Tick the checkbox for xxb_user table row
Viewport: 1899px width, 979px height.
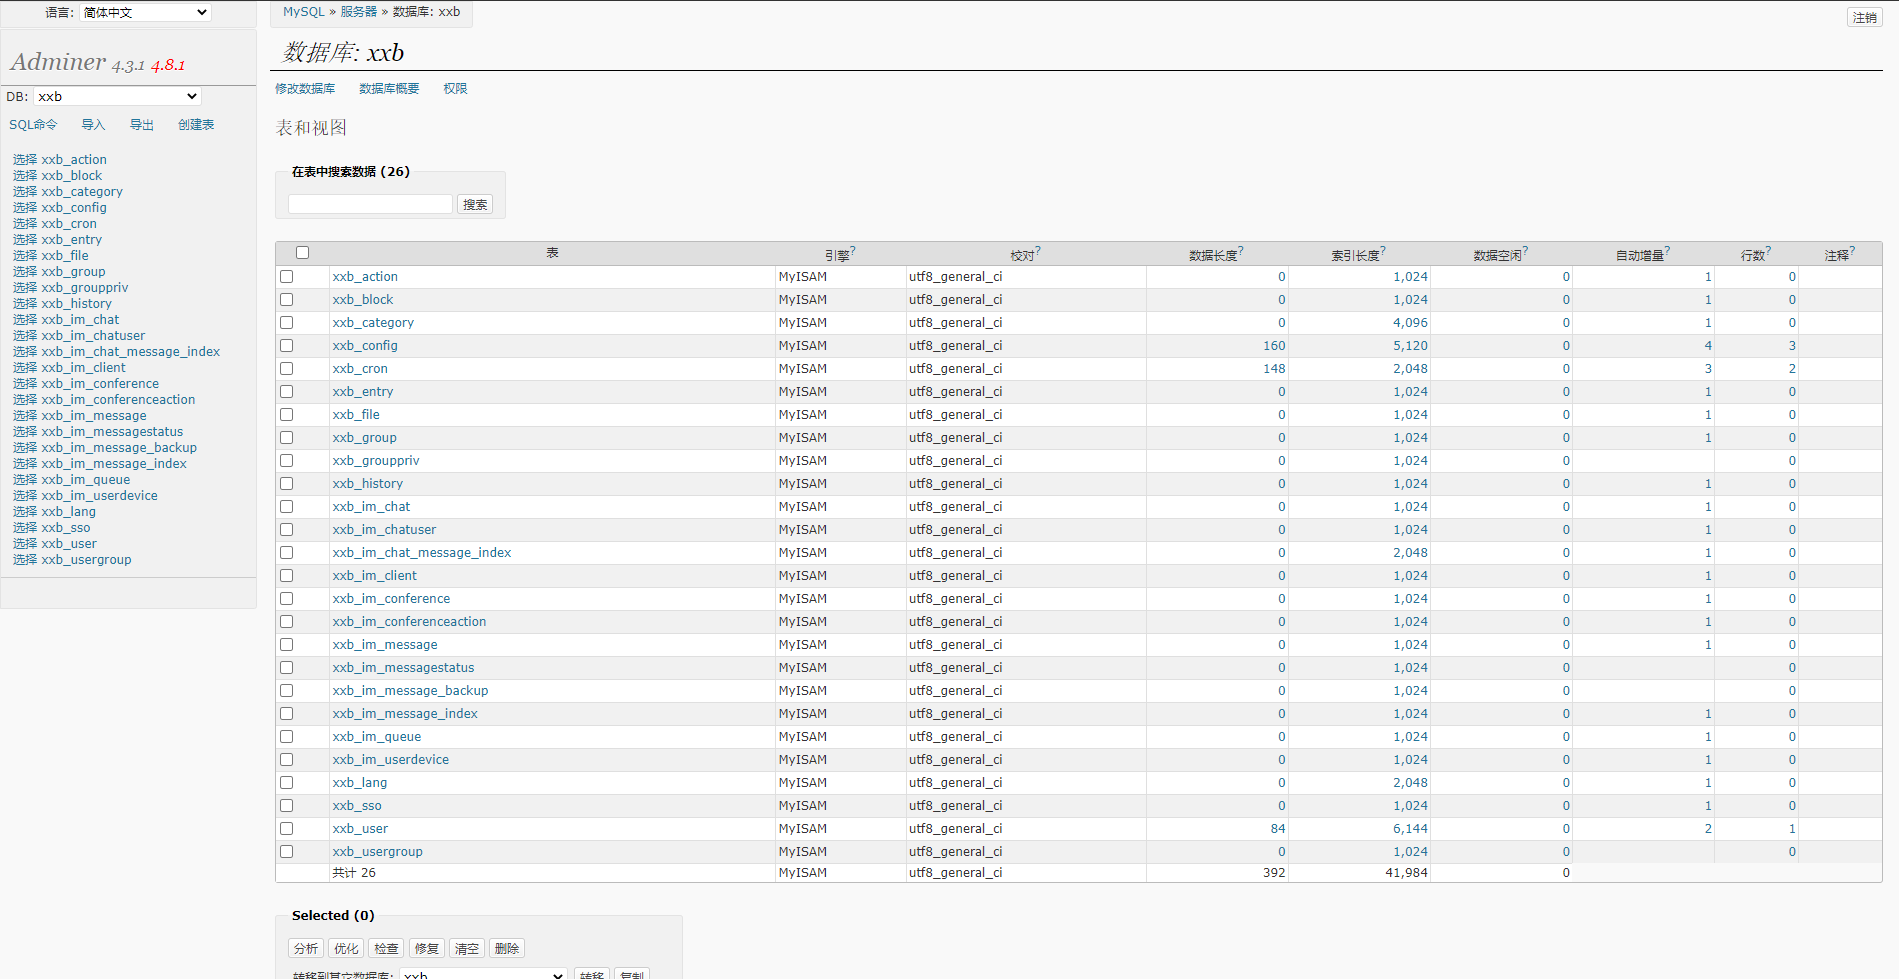click(287, 829)
